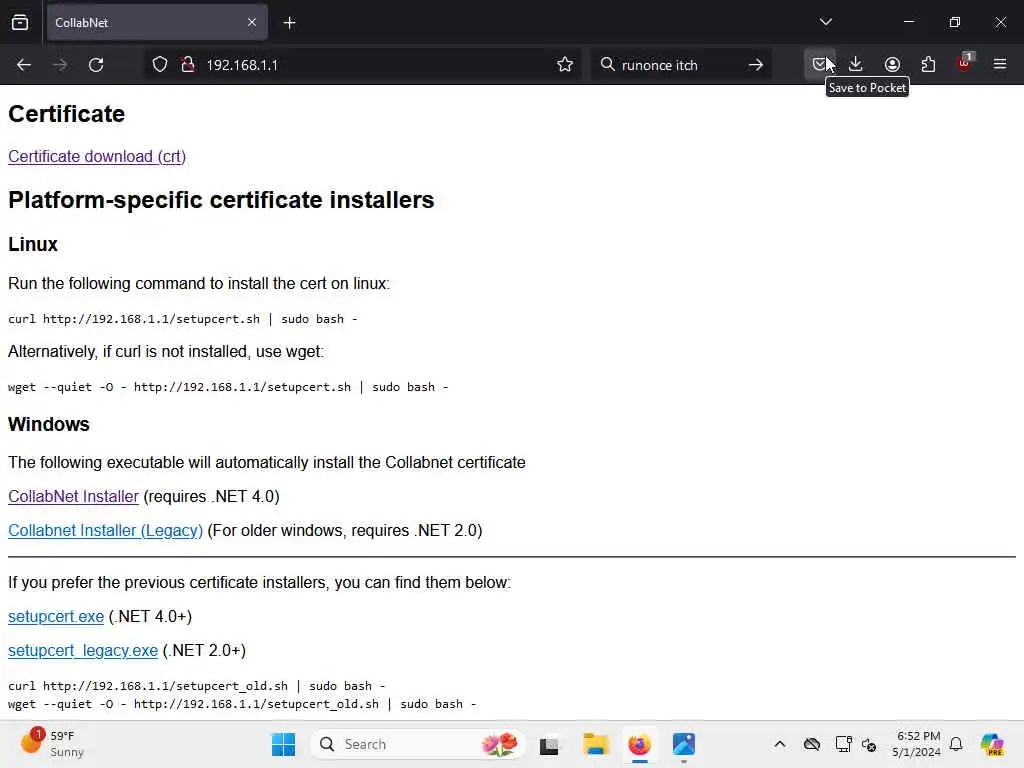View site security lock information

(188, 65)
